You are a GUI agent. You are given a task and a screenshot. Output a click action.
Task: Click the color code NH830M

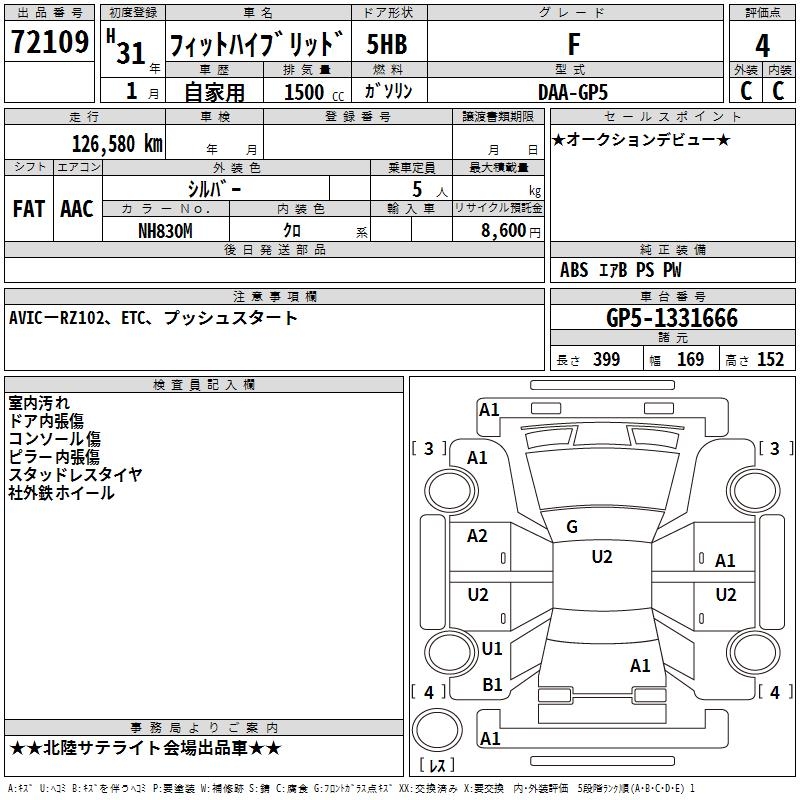pyautogui.click(x=165, y=230)
